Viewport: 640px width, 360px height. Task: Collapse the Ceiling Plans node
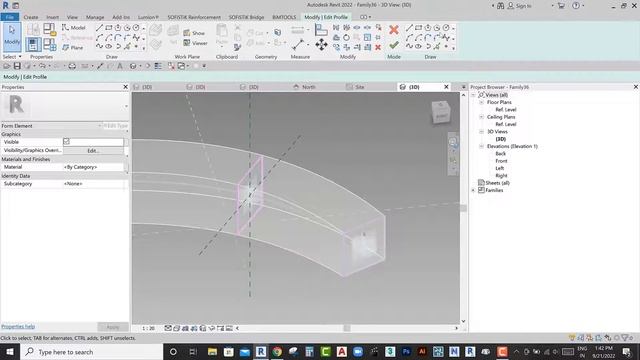pos(481,117)
